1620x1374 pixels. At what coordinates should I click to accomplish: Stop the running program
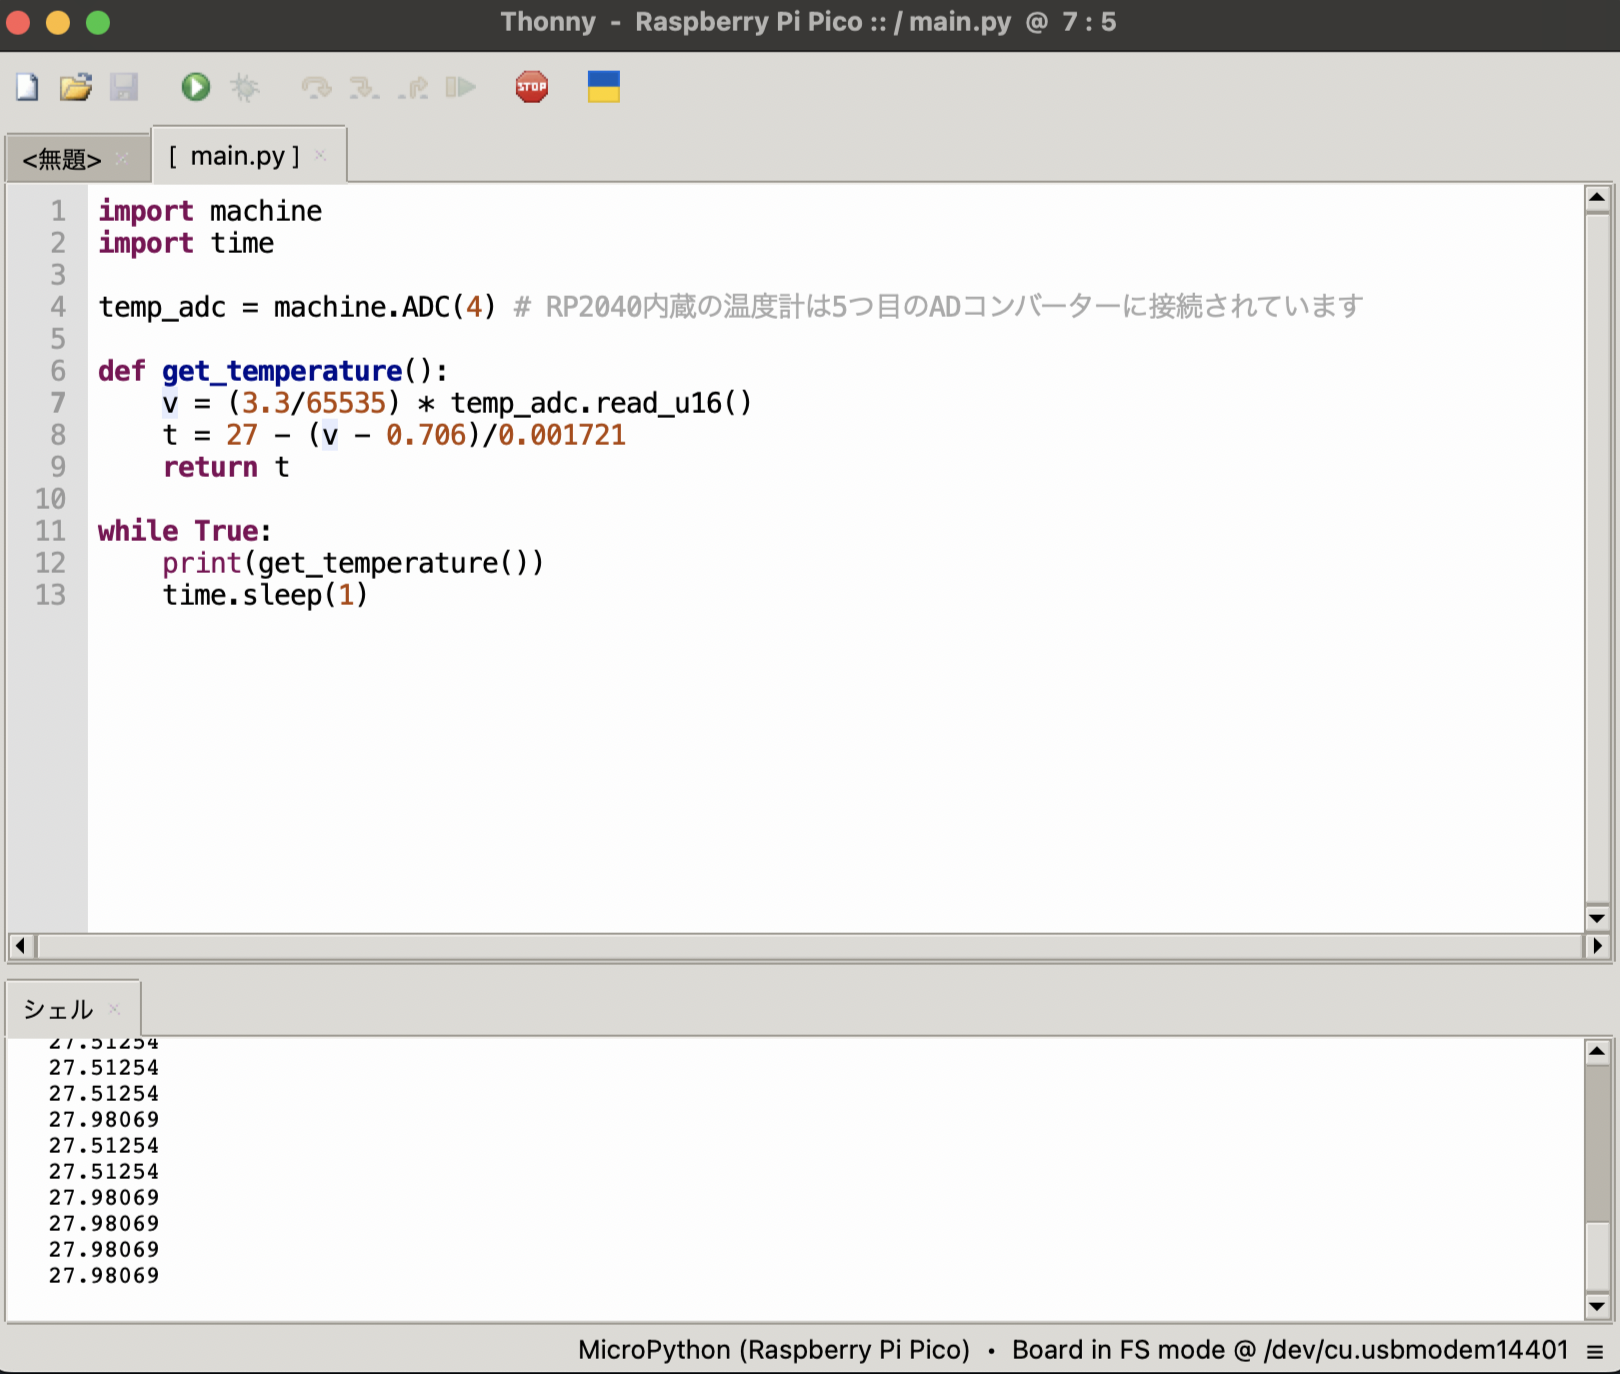click(531, 87)
